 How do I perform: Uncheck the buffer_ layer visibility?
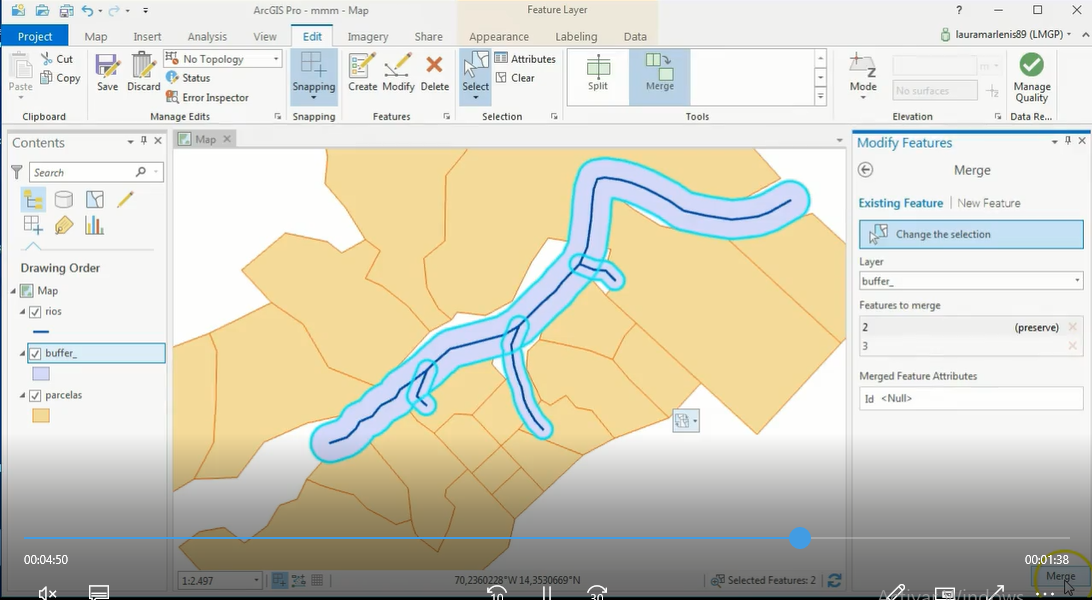pos(36,352)
